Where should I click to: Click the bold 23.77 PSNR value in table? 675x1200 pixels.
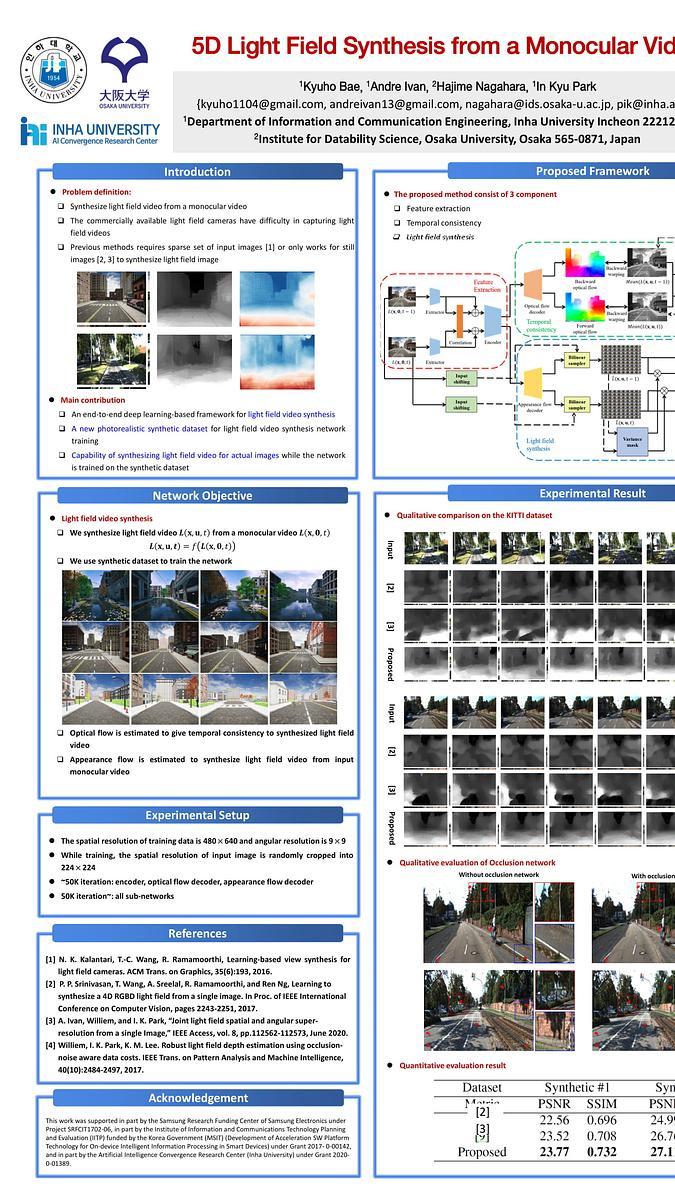pyautogui.click(x=554, y=1152)
